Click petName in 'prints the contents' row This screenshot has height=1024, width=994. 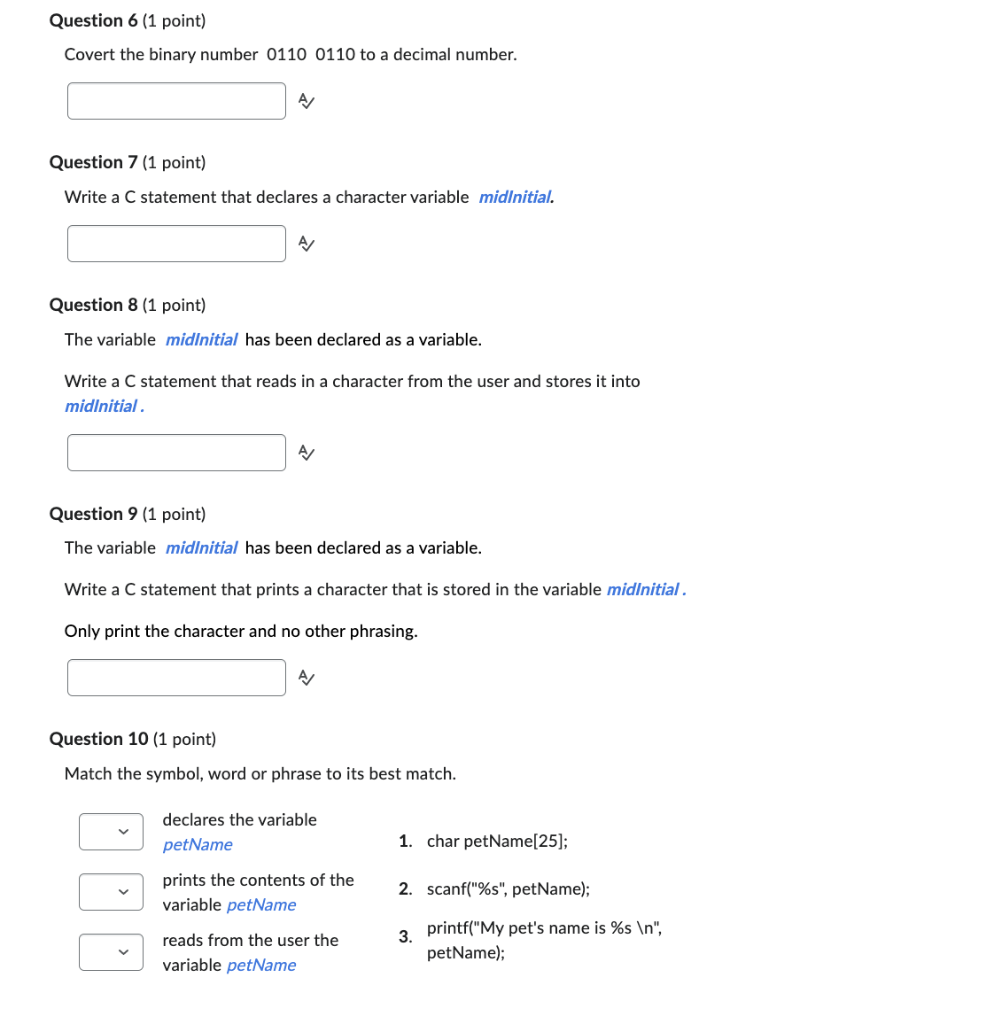pos(261,904)
